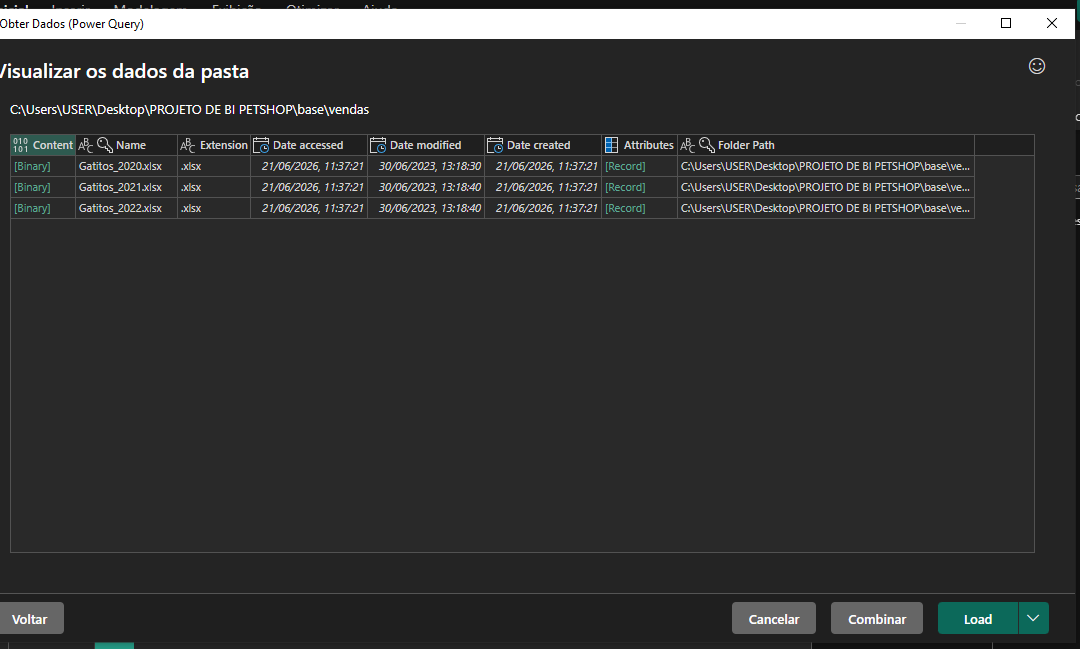Select the Attributes column header label
Screen dimensions: 1080x649
click(x=649, y=145)
